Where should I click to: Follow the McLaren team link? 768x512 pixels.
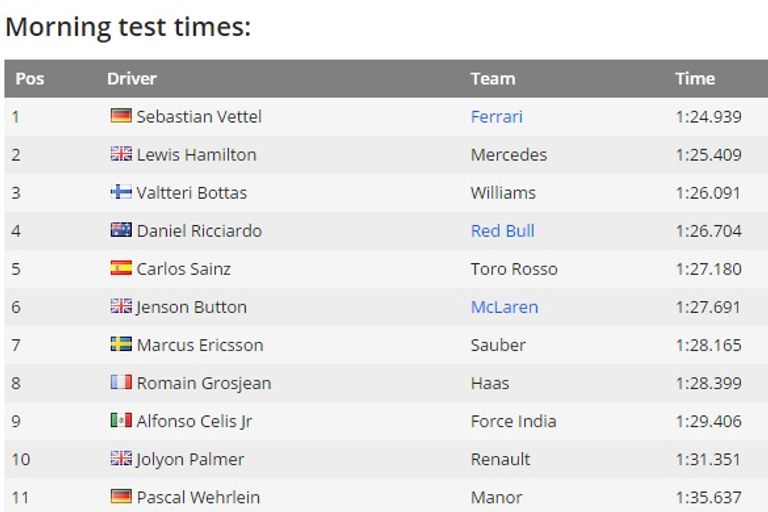tap(504, 306)
